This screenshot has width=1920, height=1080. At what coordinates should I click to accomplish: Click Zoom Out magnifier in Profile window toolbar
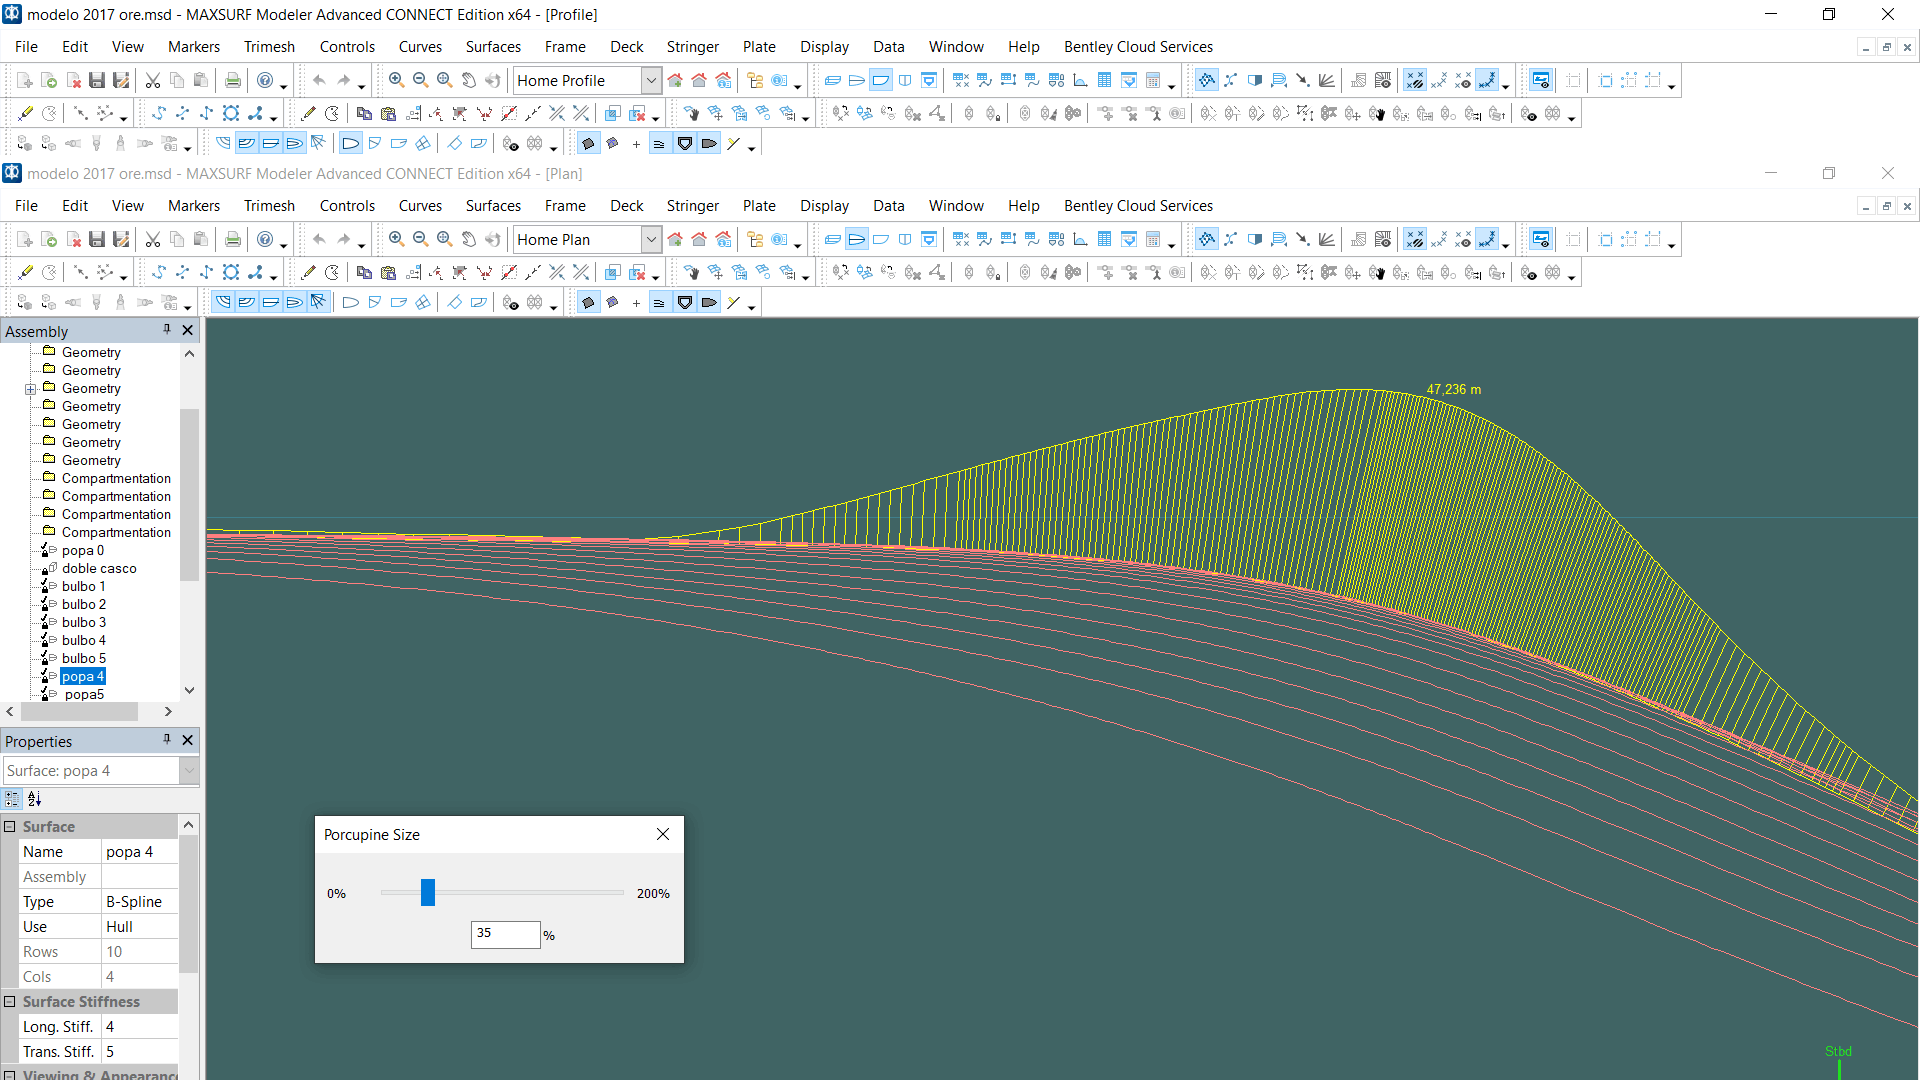pos(421,81)
